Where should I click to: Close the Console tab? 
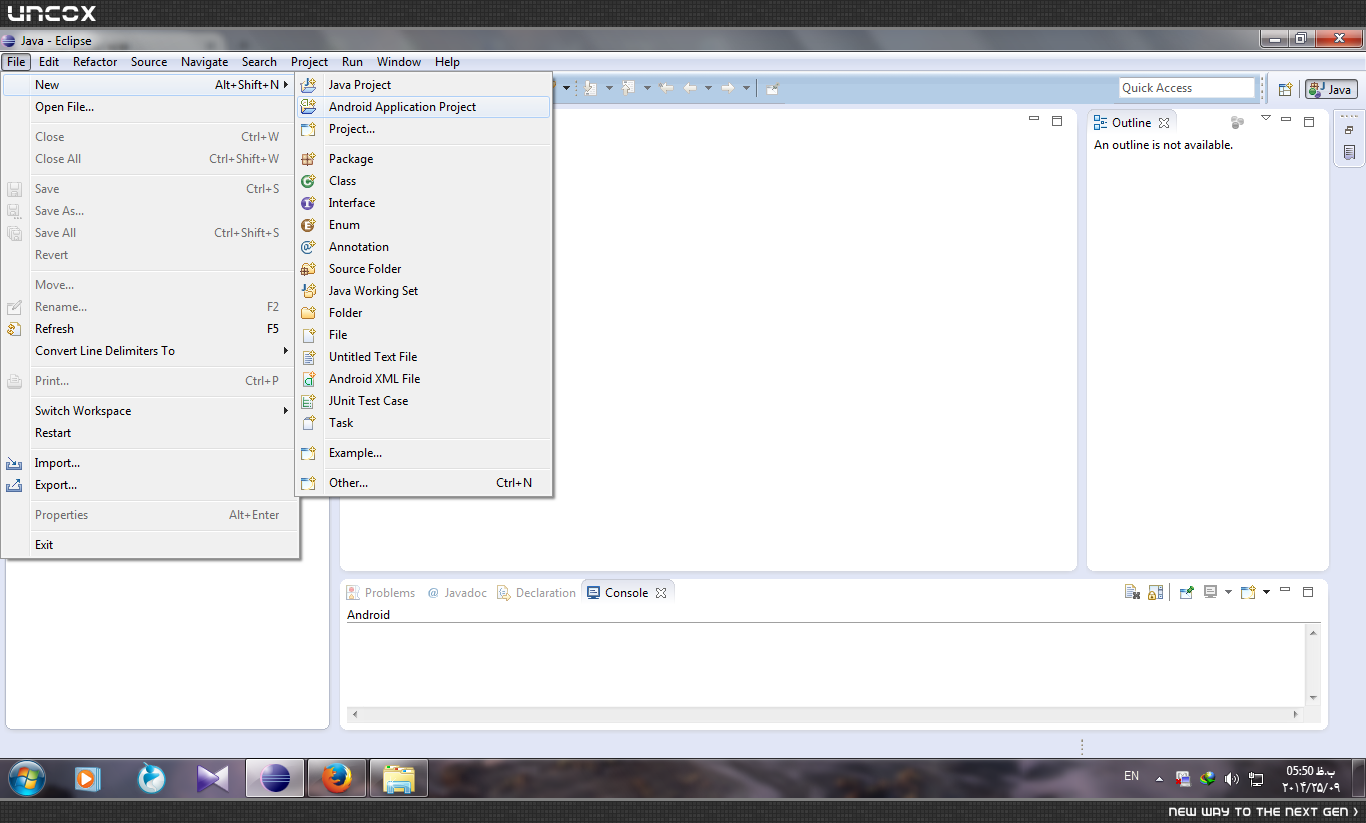point(660,593)
